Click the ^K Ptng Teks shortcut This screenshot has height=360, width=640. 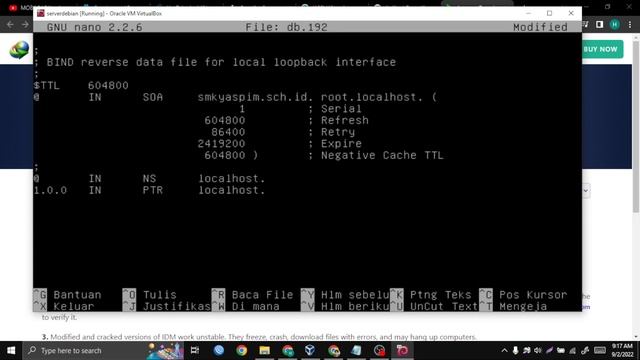point(431,295)
